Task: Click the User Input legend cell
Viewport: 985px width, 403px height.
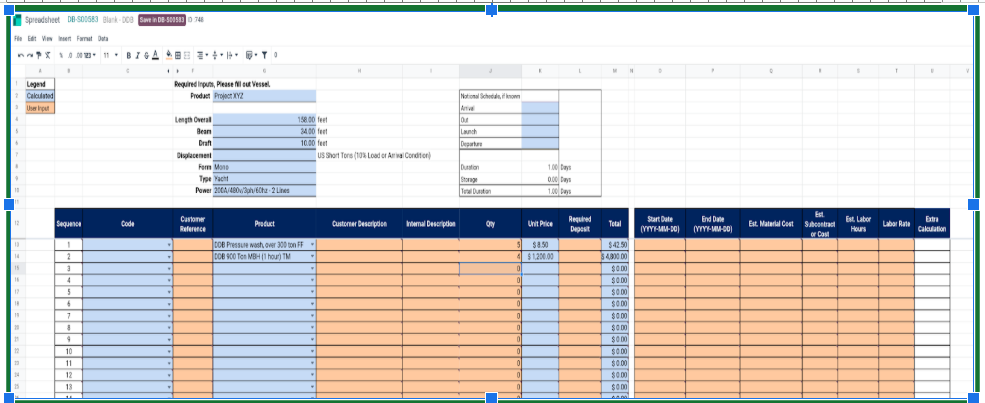Action: coord(40,108)
